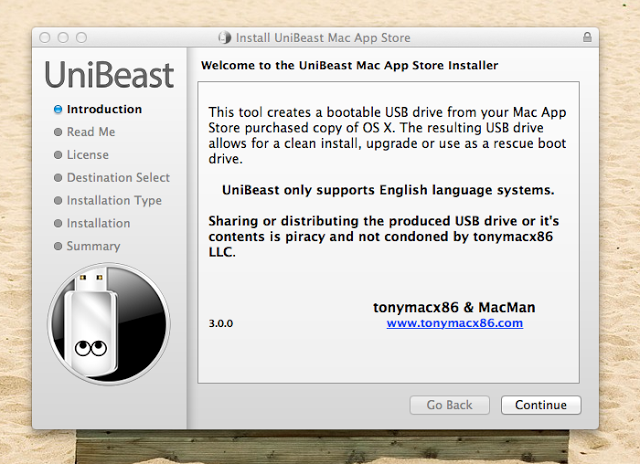Select the Introduction step label

(104, 109)
